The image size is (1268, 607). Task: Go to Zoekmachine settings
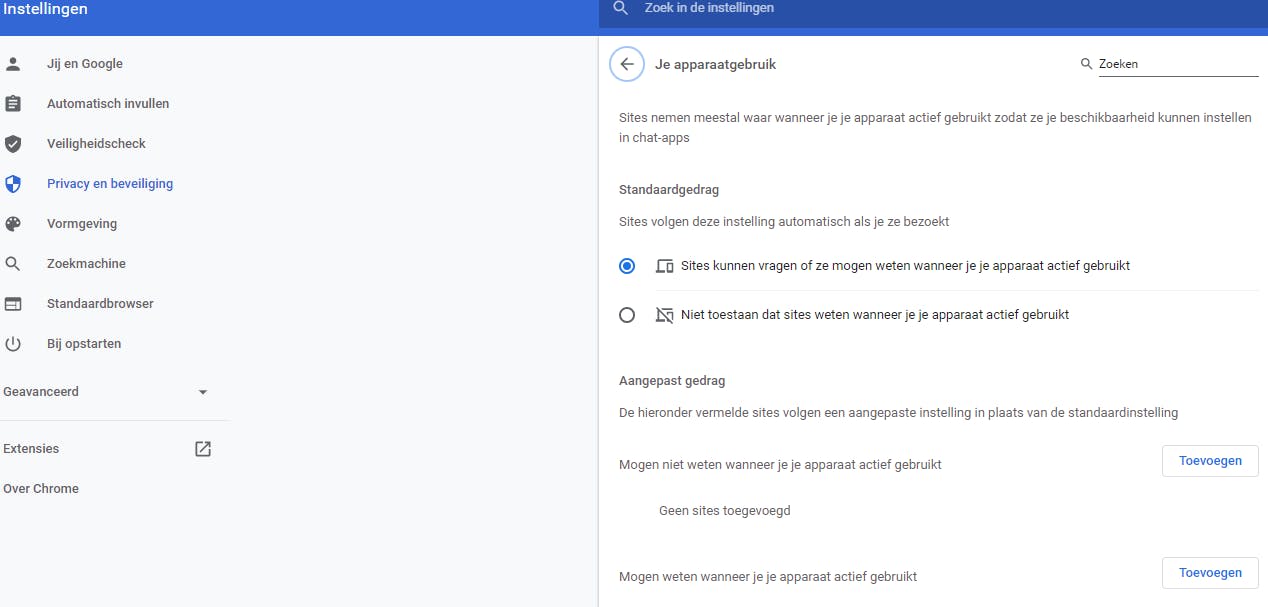coord(86,264)
